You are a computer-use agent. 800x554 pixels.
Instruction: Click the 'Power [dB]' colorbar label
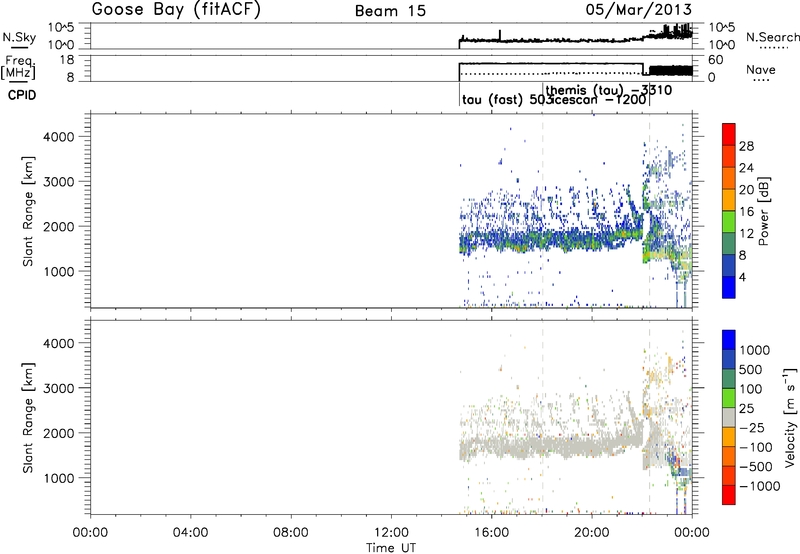(x=764, y=211)
